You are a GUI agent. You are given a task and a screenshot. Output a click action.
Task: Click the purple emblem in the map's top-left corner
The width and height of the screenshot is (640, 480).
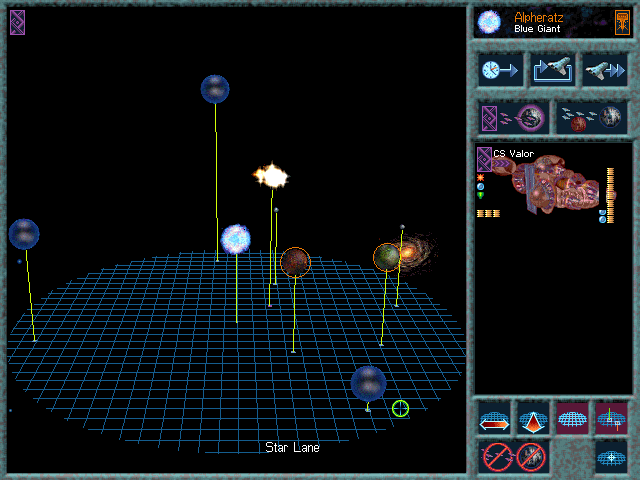coord(18,22)
